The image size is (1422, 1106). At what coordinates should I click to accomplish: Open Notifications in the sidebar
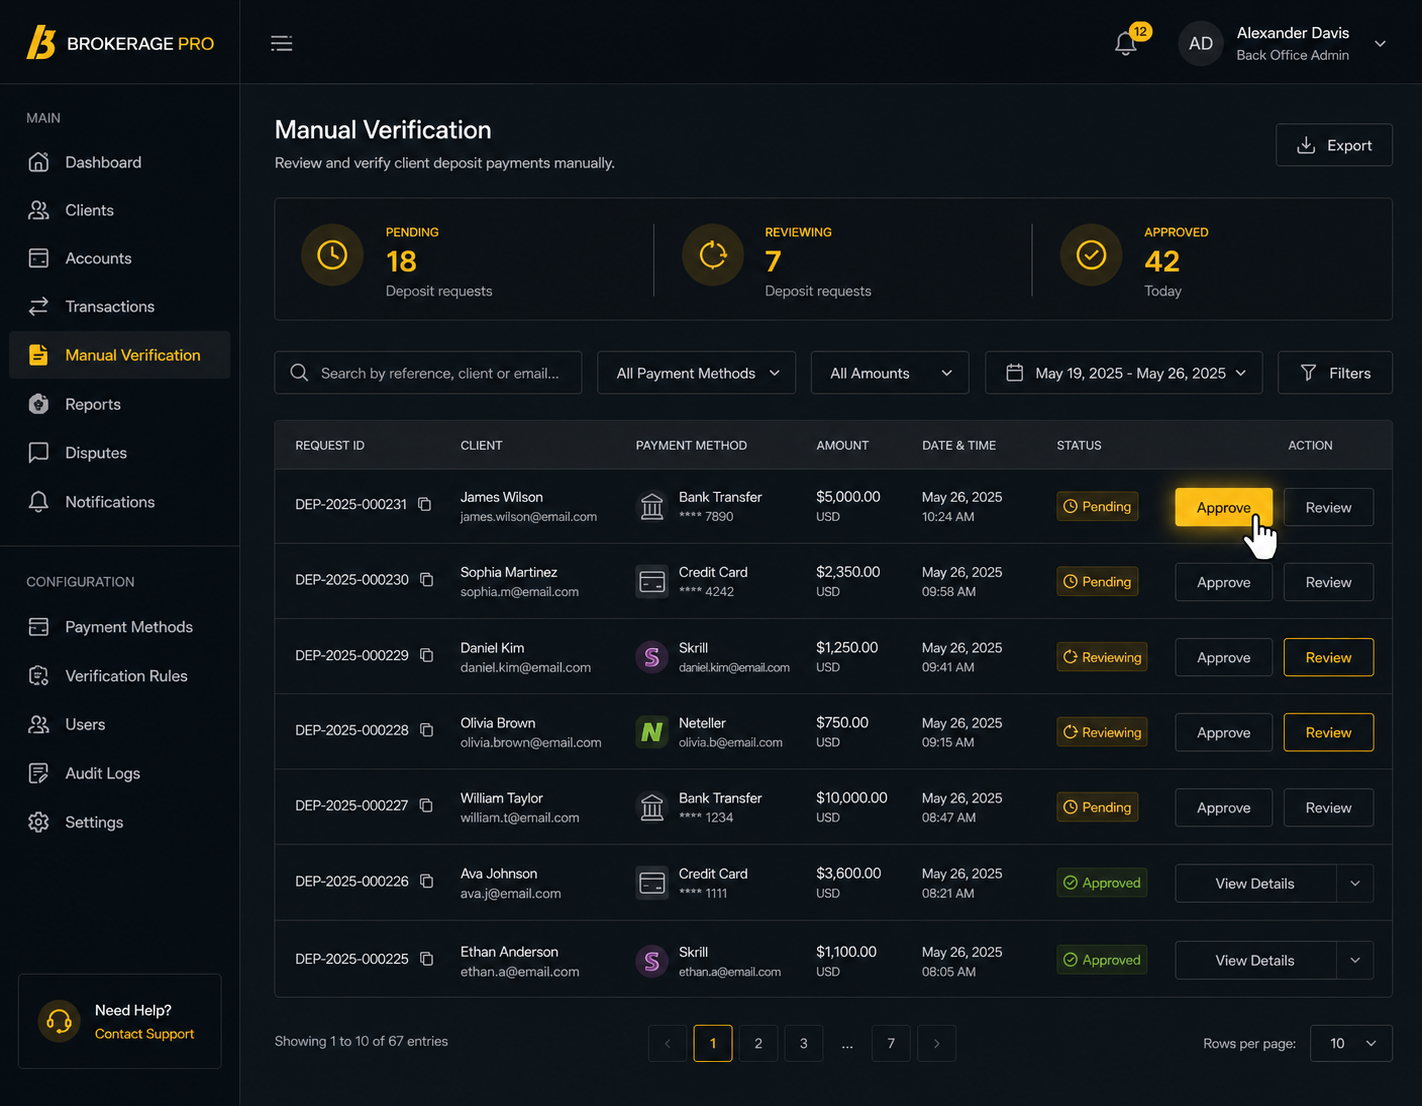[x=120, y=502]
